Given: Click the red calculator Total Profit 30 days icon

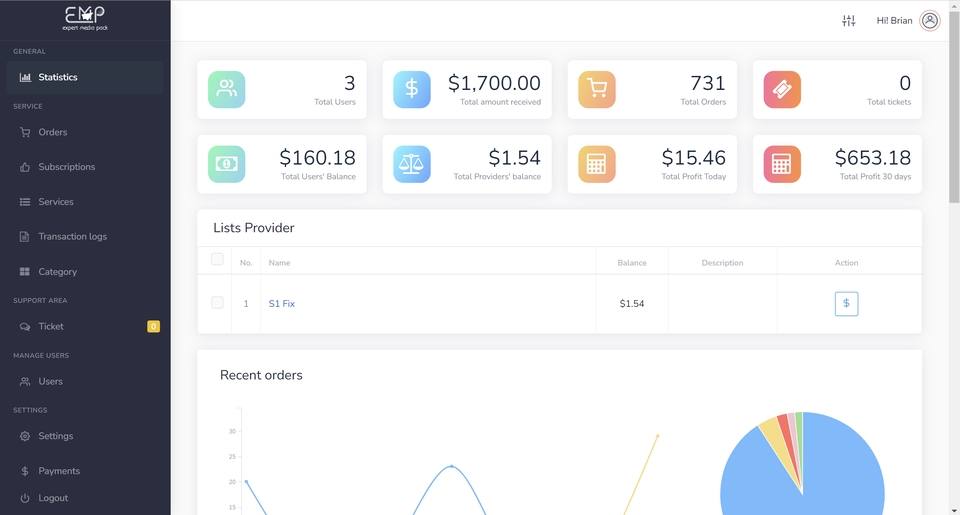Looking at the screenshot, I should [782, 164].
